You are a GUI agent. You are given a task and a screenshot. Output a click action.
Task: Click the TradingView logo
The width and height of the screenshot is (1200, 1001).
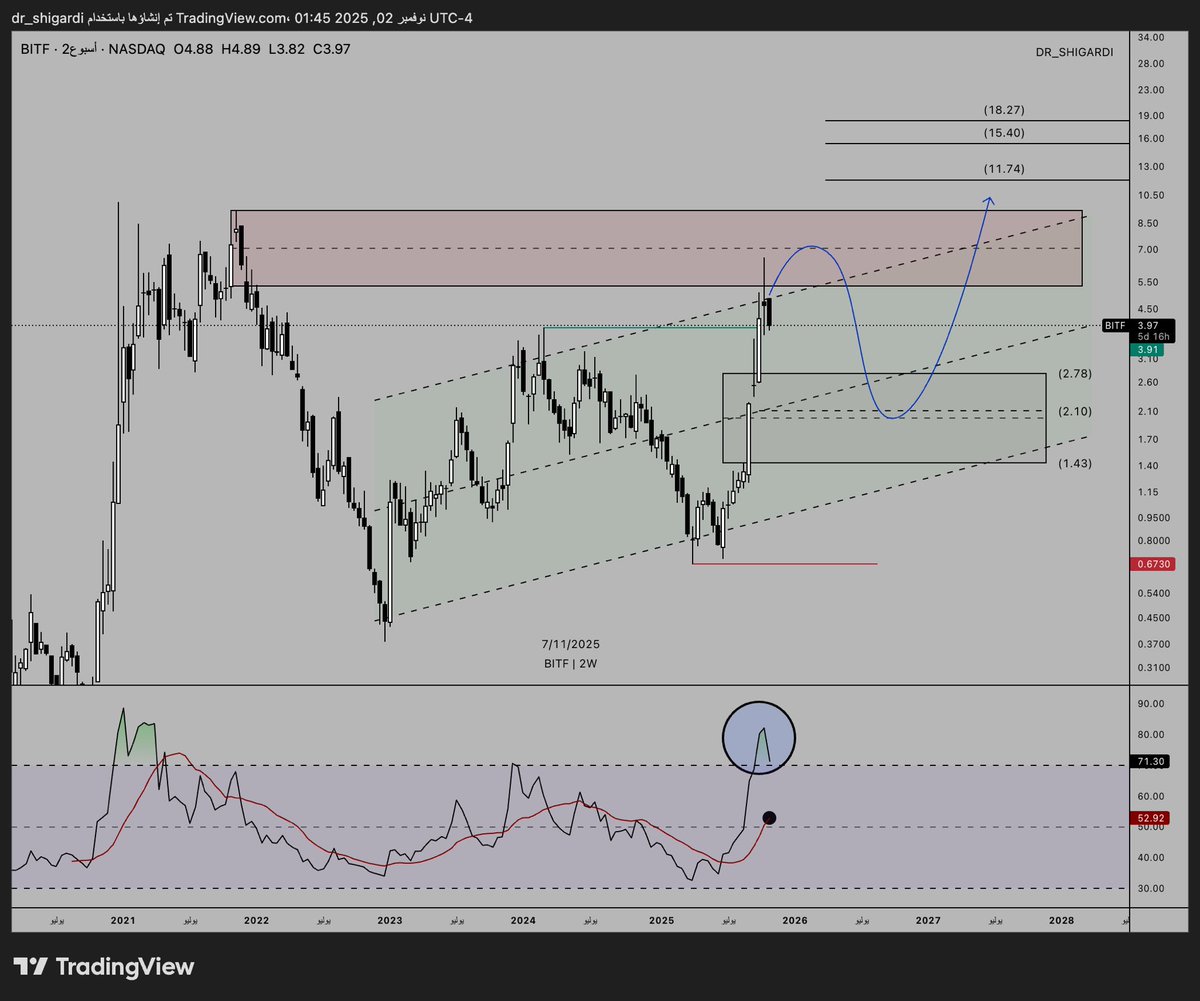click(103, 967)
